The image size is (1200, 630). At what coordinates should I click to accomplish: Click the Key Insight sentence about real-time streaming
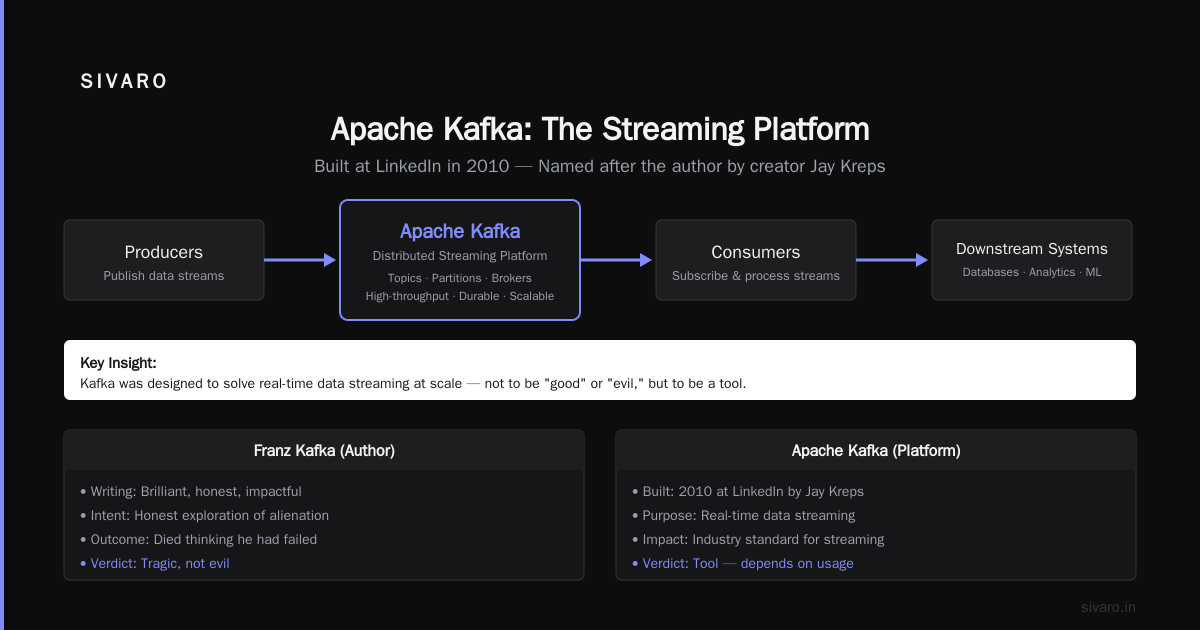pos(413,383)
